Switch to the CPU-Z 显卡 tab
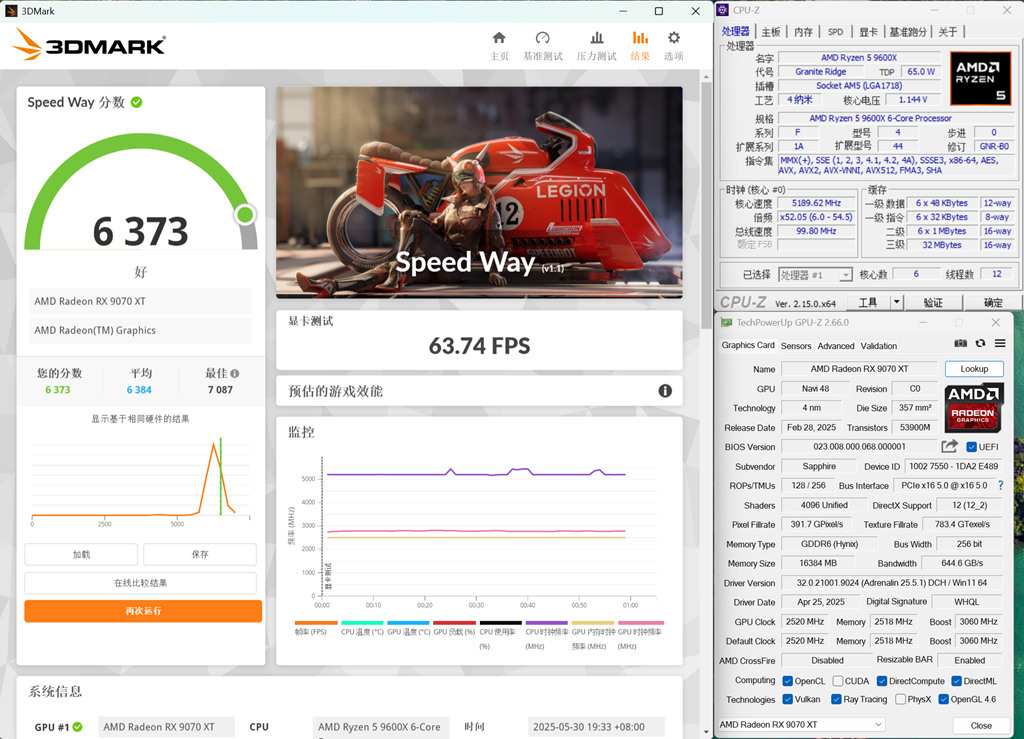Screen dimensions: 1024x739 pos(868,31)
